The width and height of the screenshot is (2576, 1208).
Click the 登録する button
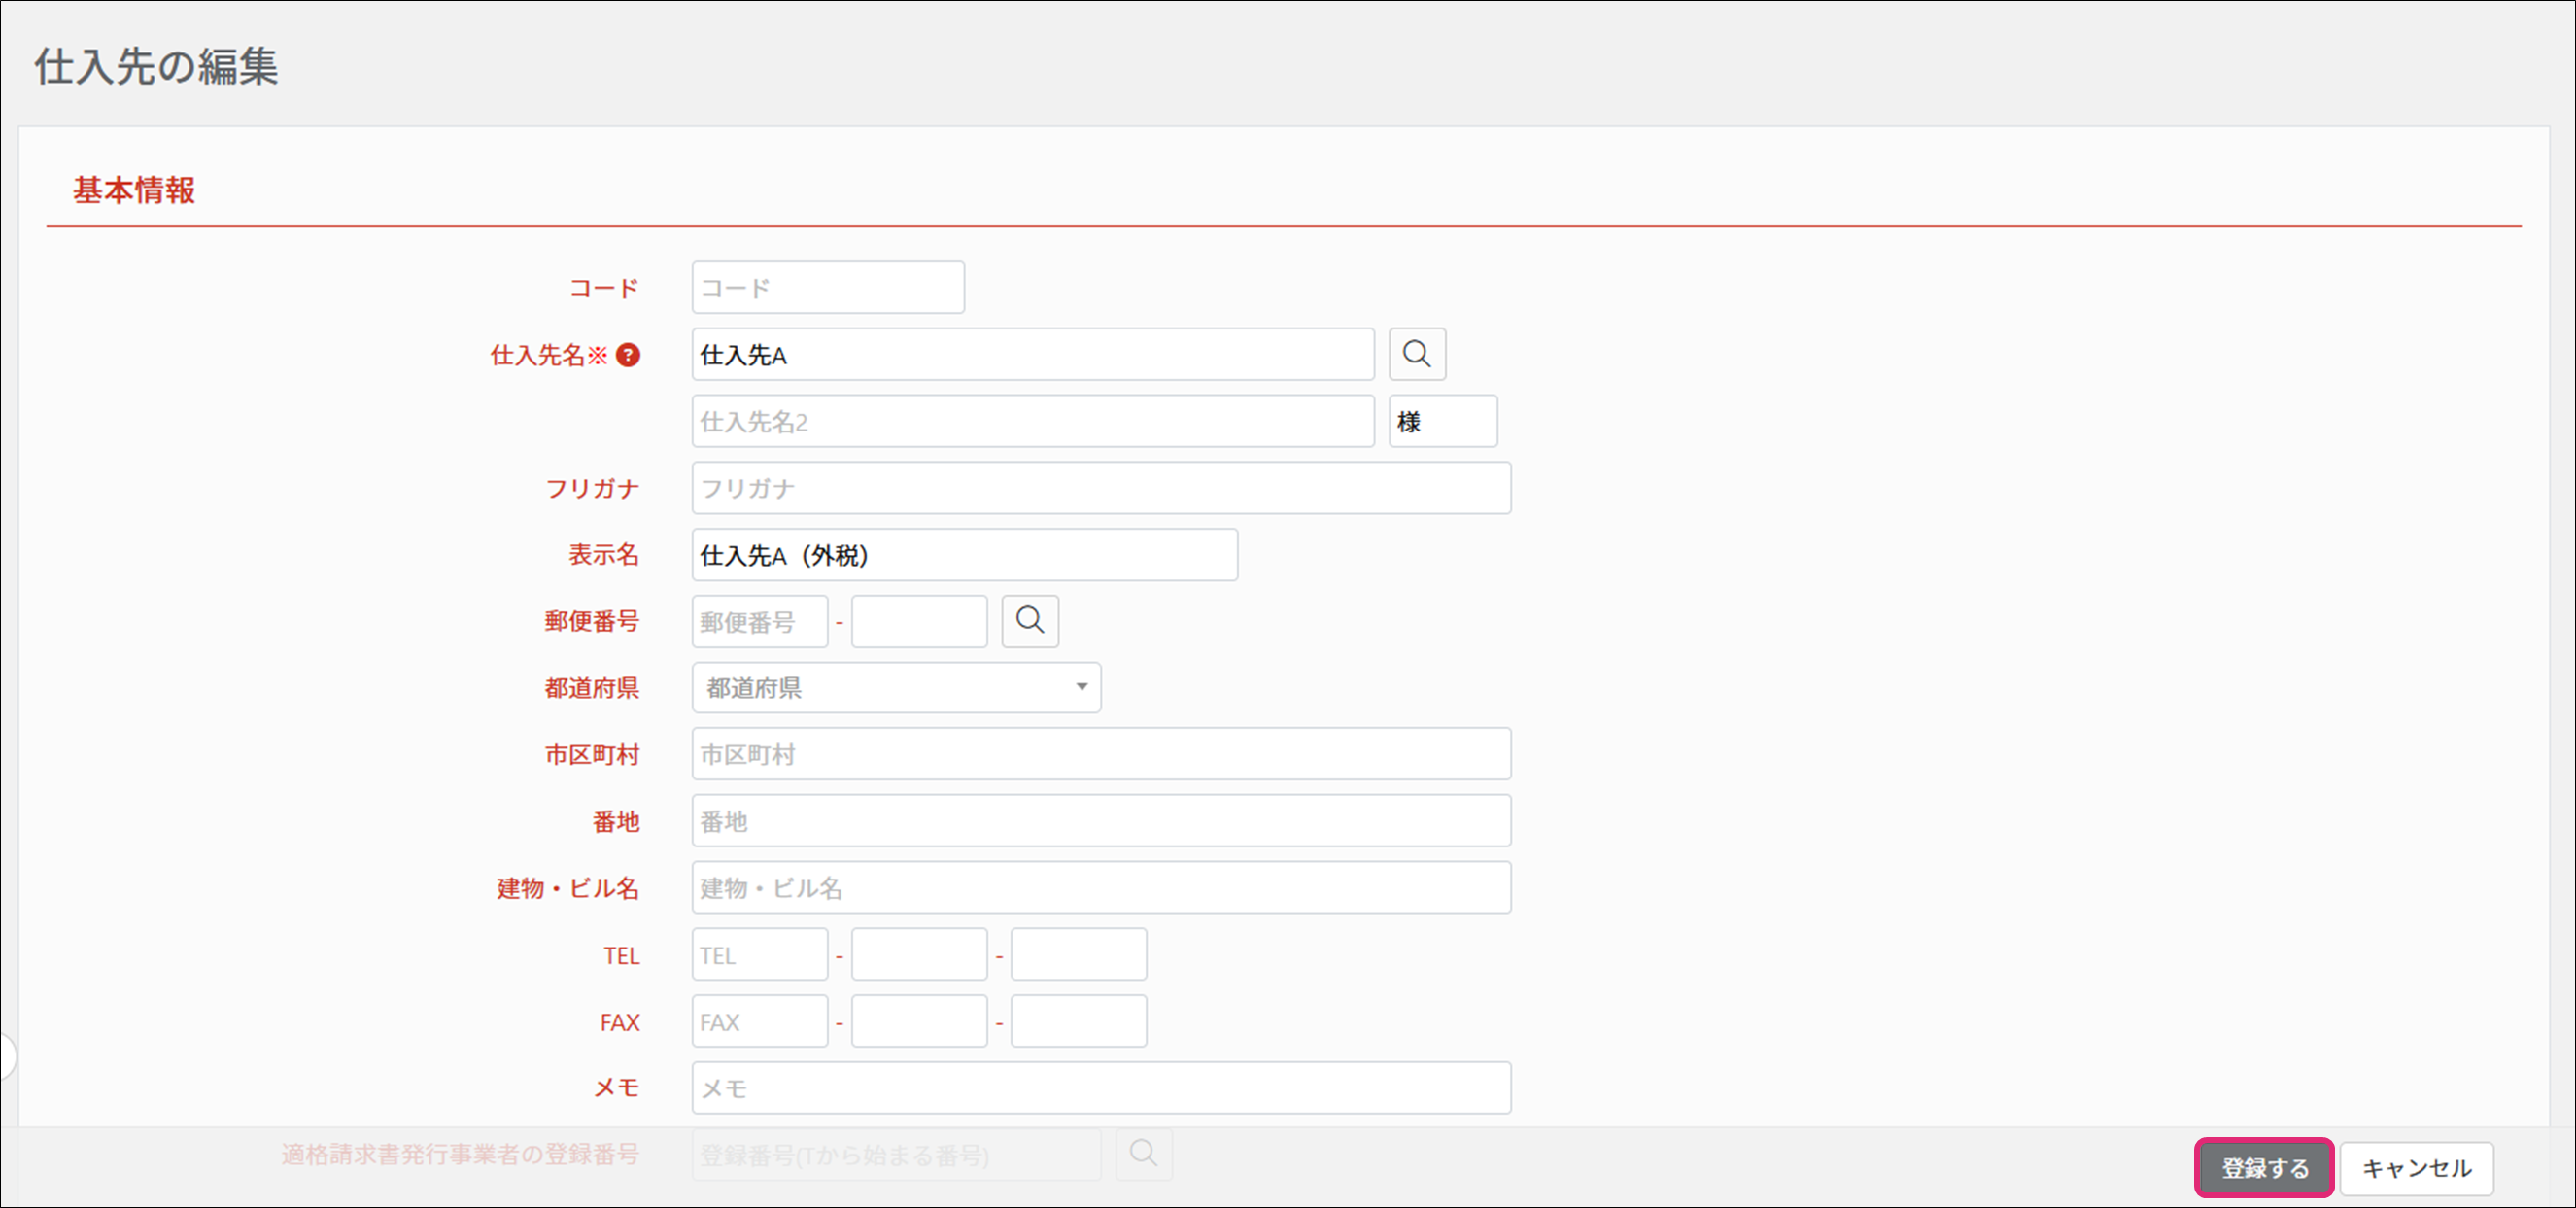coord(2264,1167)
